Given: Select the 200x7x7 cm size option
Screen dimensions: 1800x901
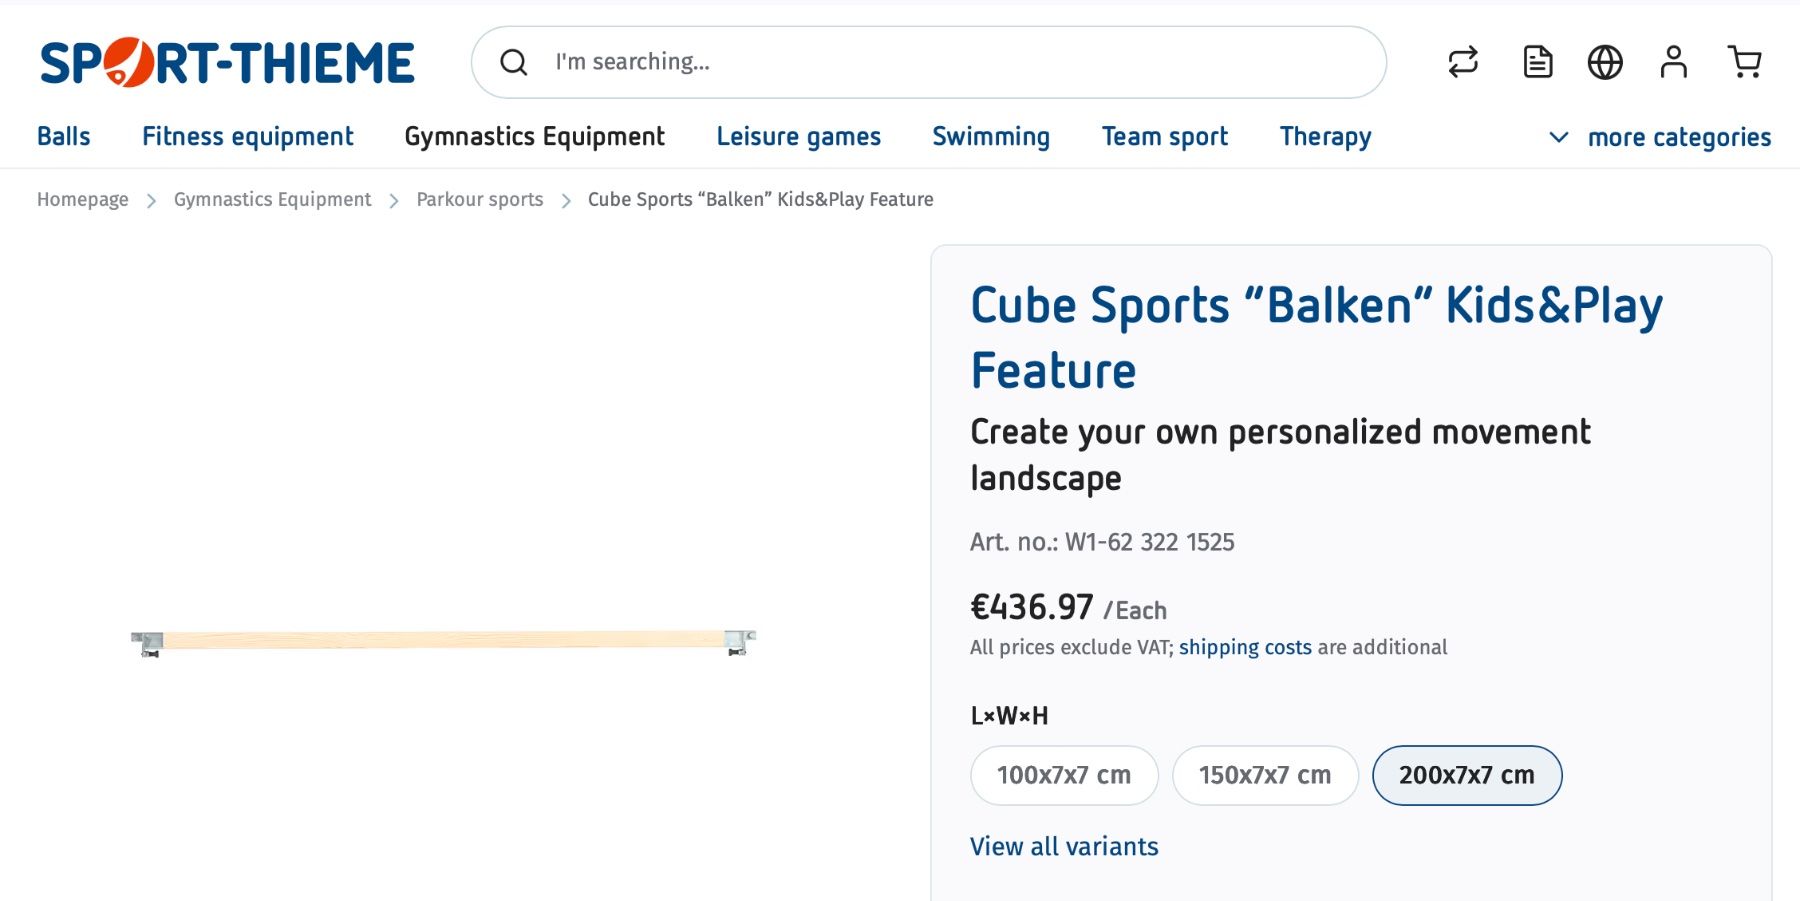Looking at the screenshot, I should click(x=1467, y=775).
